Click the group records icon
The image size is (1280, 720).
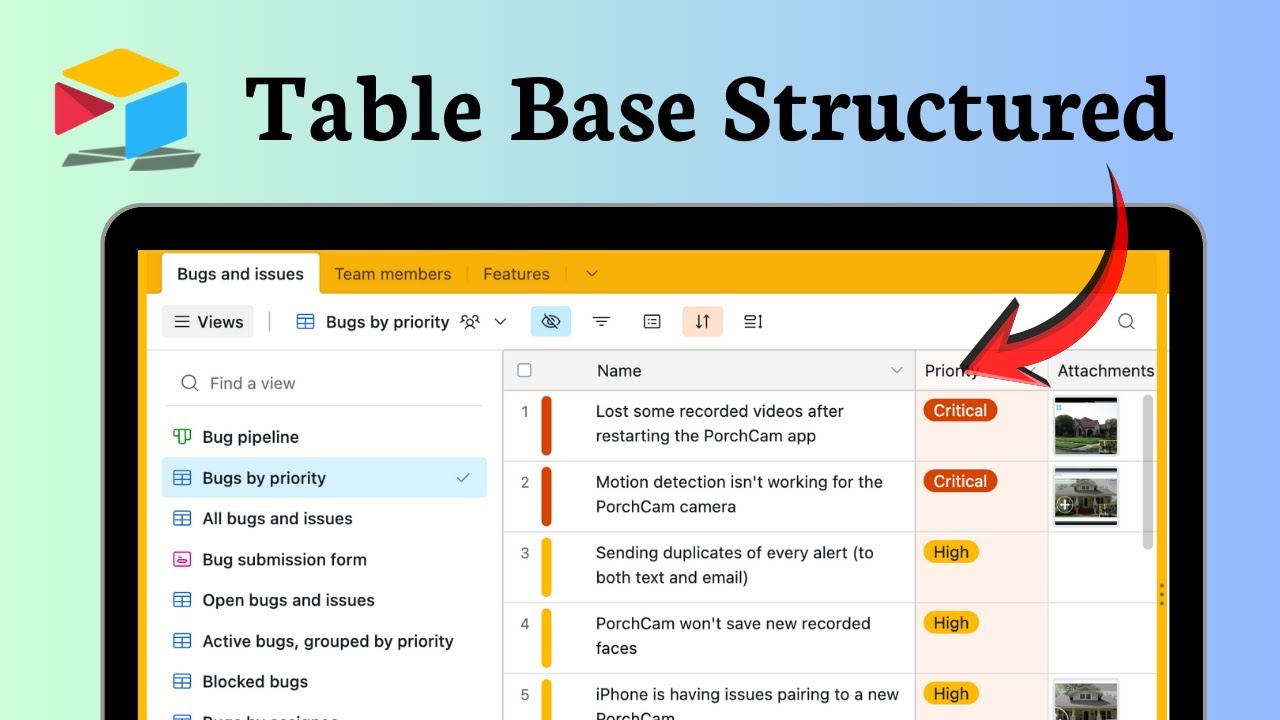click(652, 322)
